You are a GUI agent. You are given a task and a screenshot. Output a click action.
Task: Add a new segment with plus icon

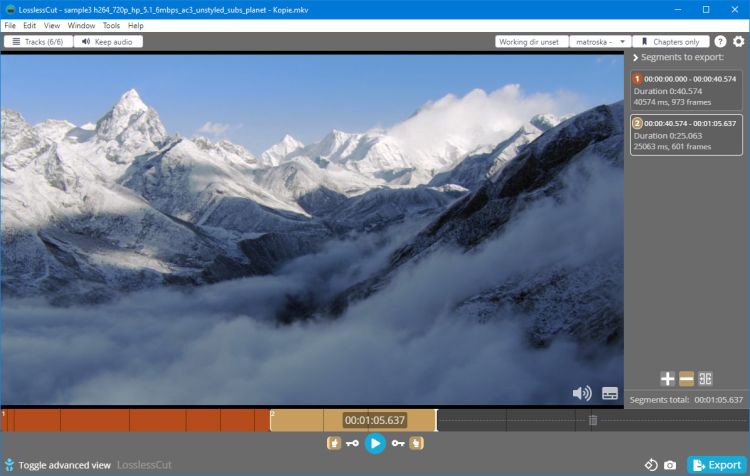pos(667,379)
